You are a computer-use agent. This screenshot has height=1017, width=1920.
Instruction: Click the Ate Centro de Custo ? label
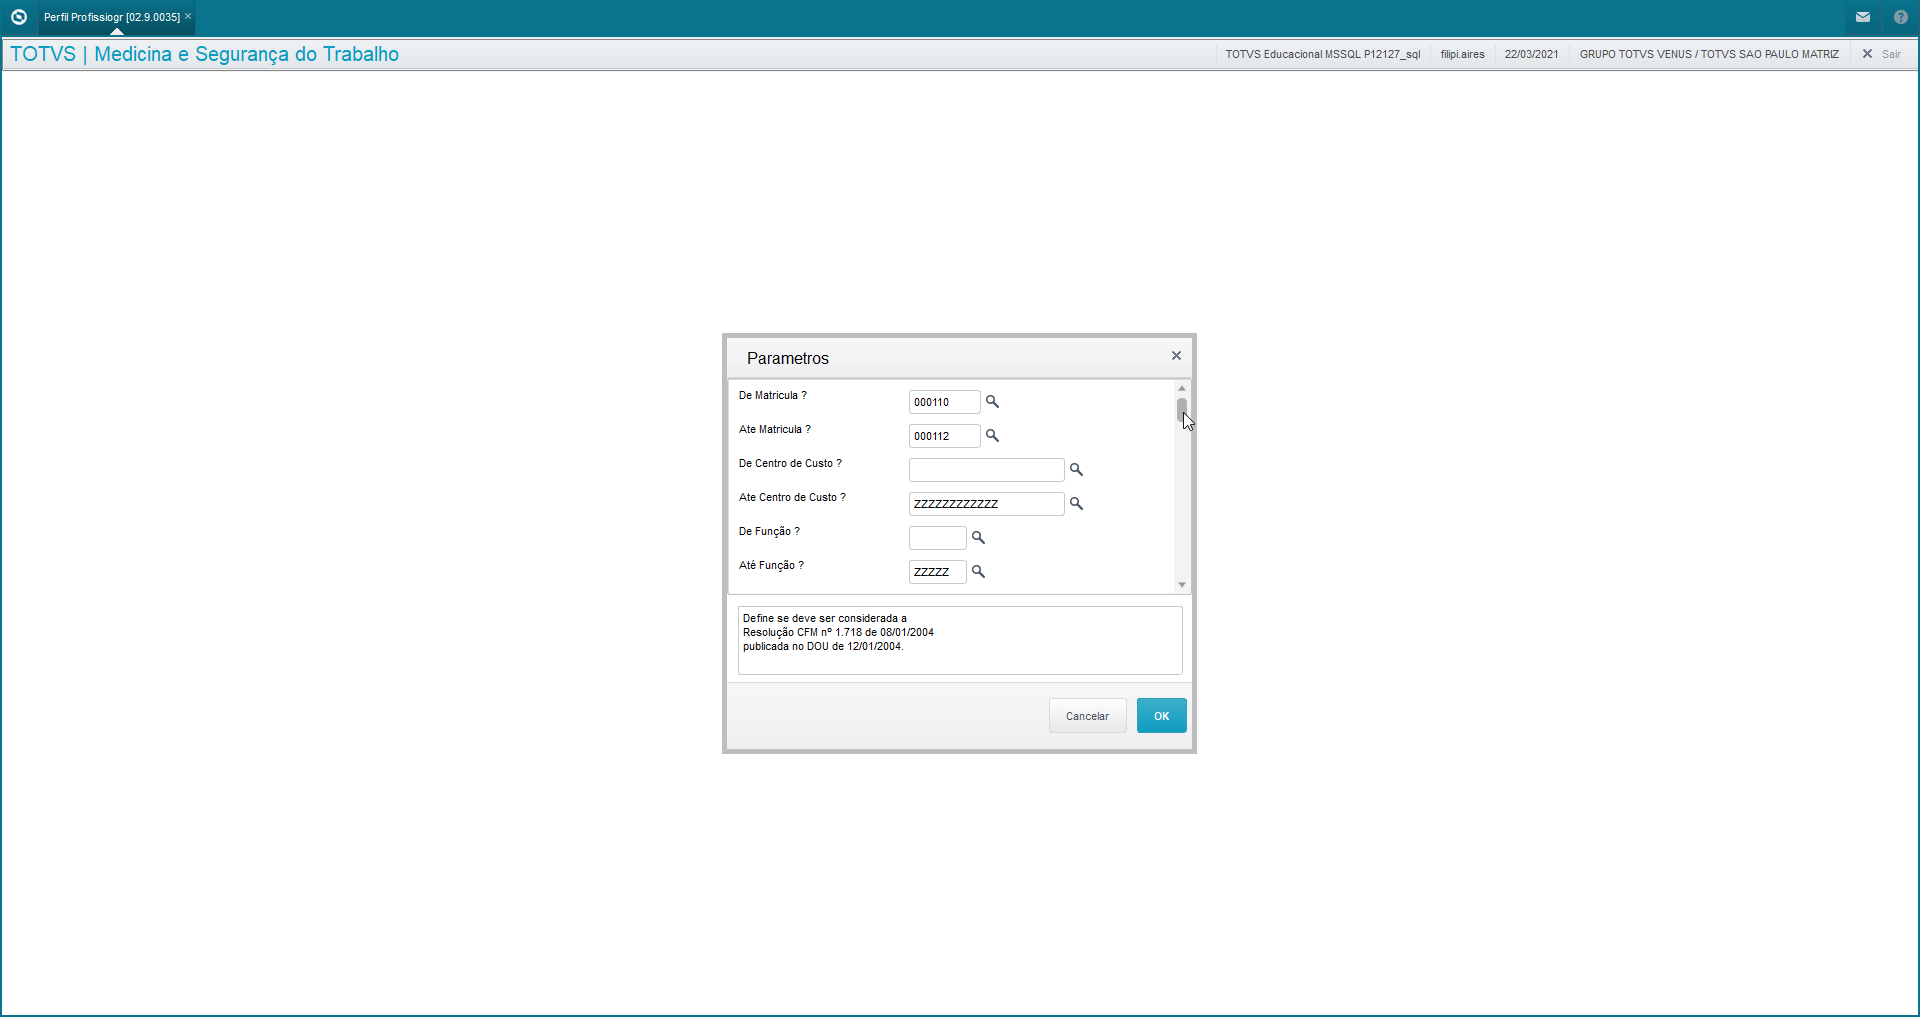(x=792, y=498)
